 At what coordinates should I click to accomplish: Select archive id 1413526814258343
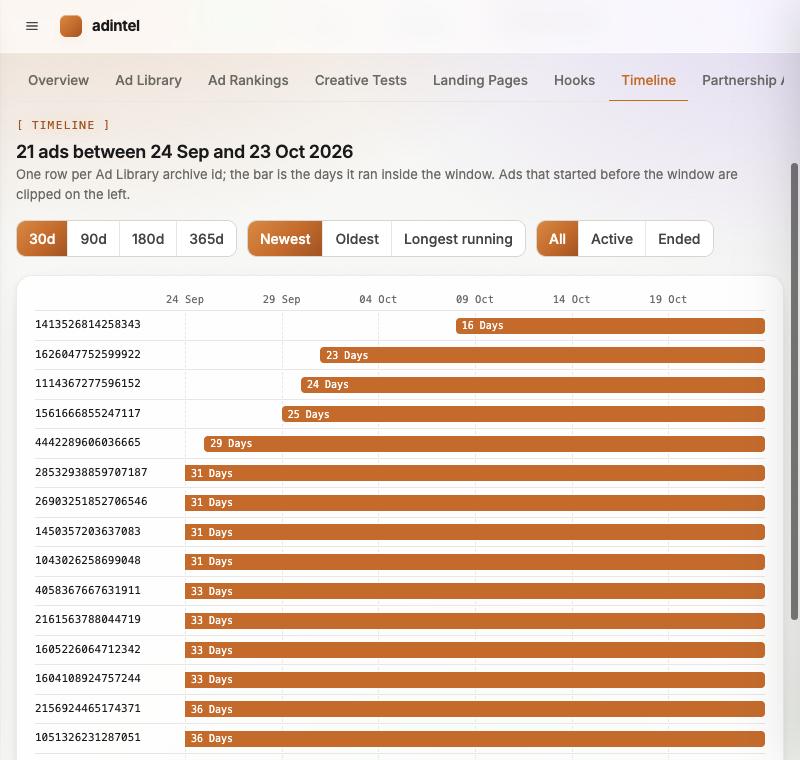88,324
